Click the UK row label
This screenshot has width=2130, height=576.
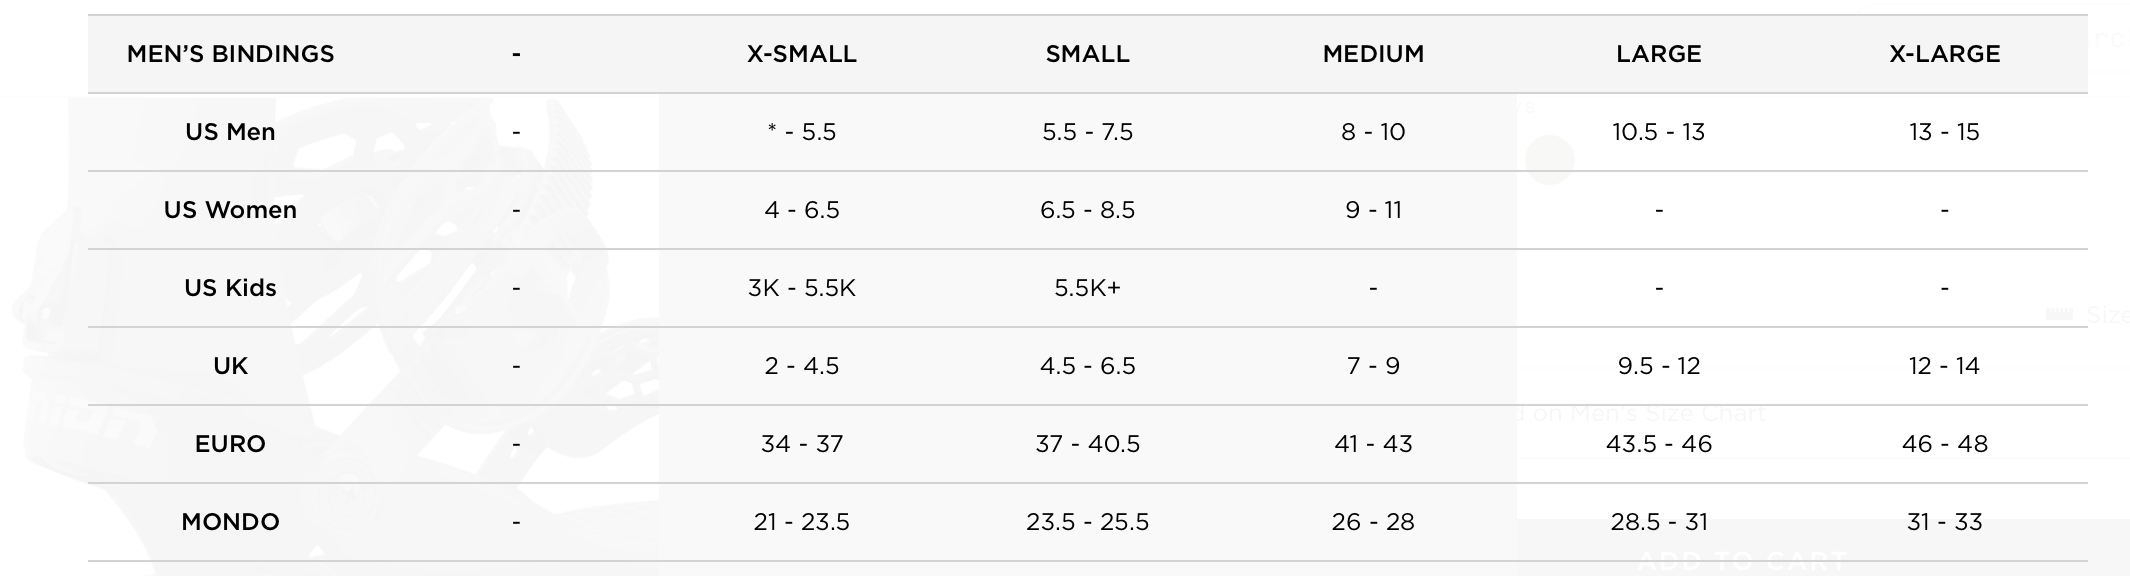[x=230, y=366]
